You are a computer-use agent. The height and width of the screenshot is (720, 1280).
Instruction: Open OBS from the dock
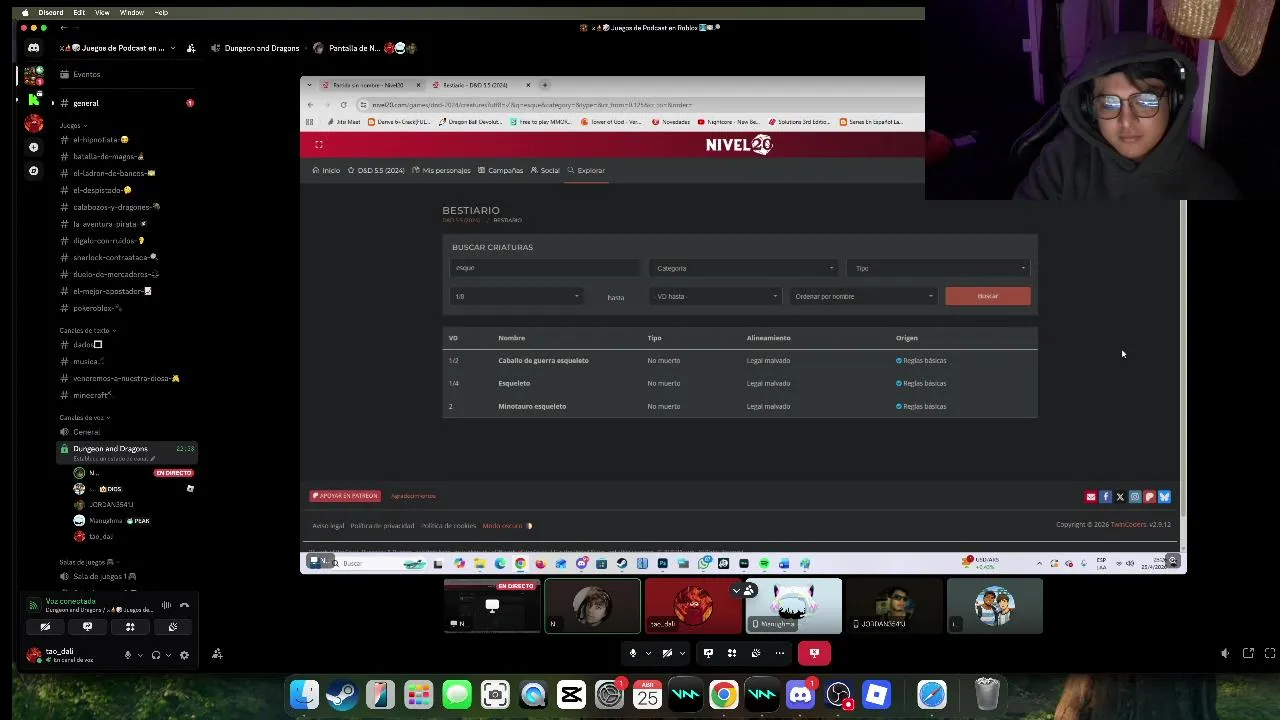click(838, 694)
